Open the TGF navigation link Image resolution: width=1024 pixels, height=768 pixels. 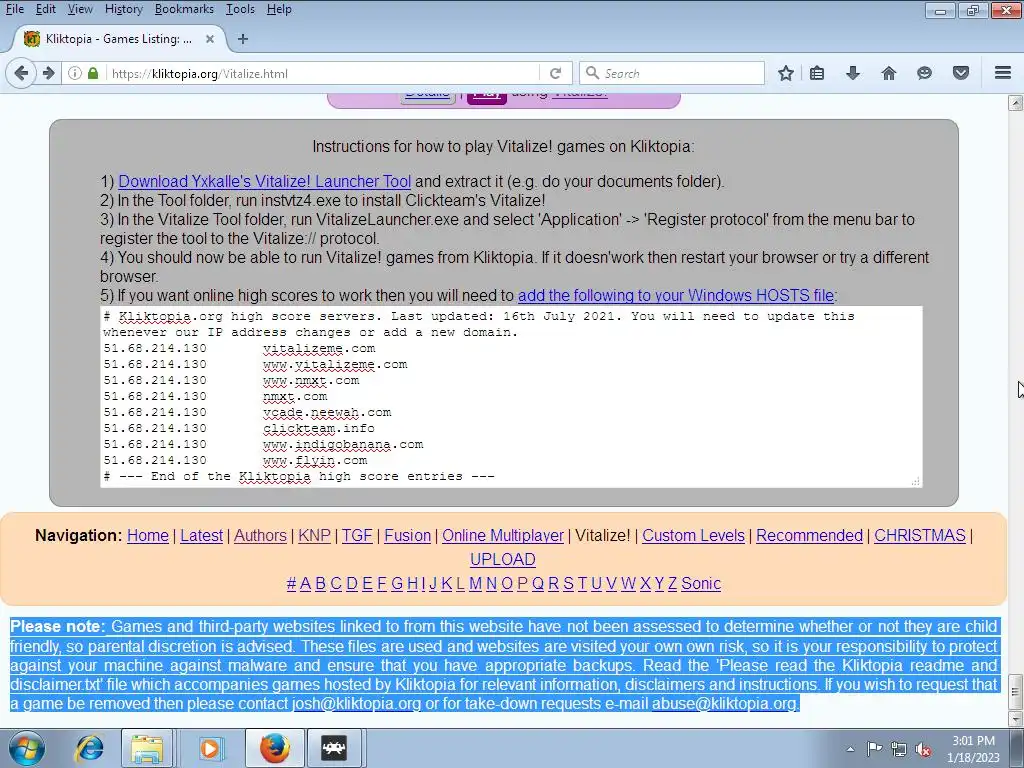click(x=357, y=536)
